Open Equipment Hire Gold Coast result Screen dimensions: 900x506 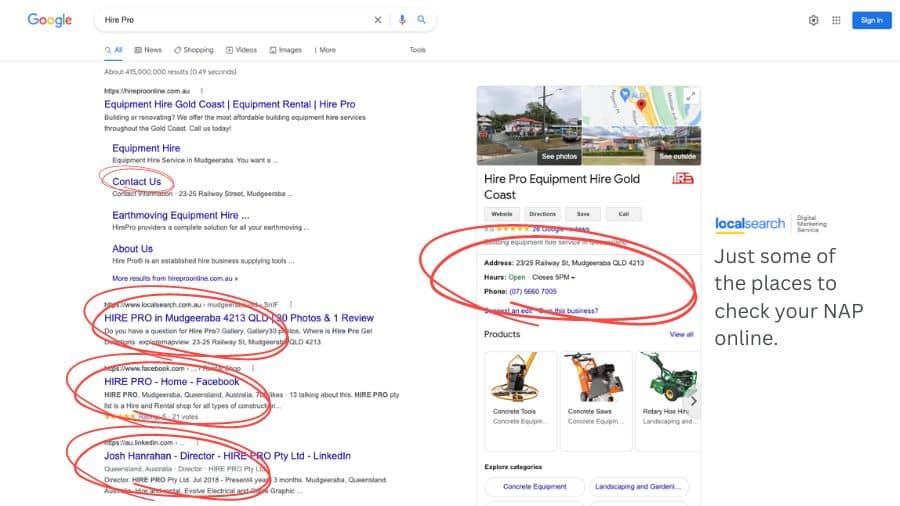[230, 104]
